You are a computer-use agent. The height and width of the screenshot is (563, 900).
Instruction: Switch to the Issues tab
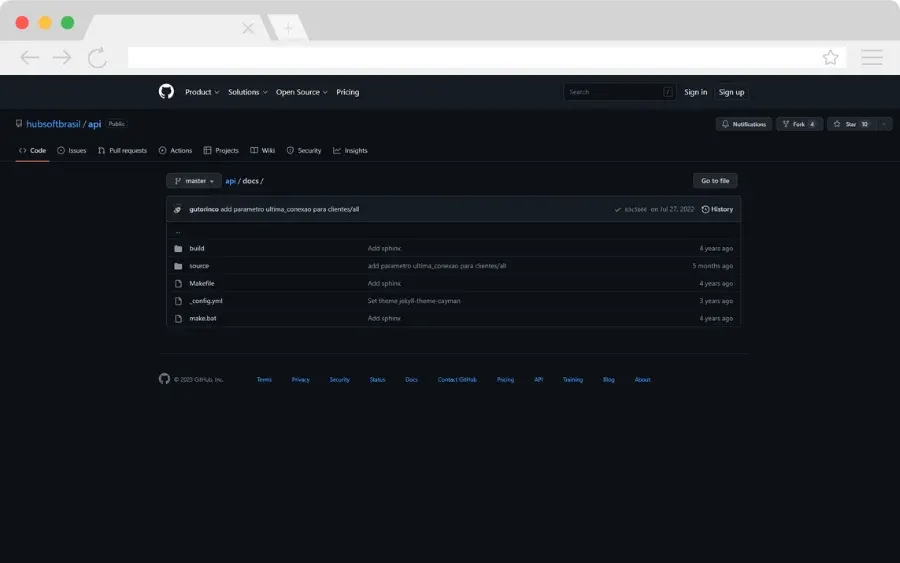click(72, 150)
